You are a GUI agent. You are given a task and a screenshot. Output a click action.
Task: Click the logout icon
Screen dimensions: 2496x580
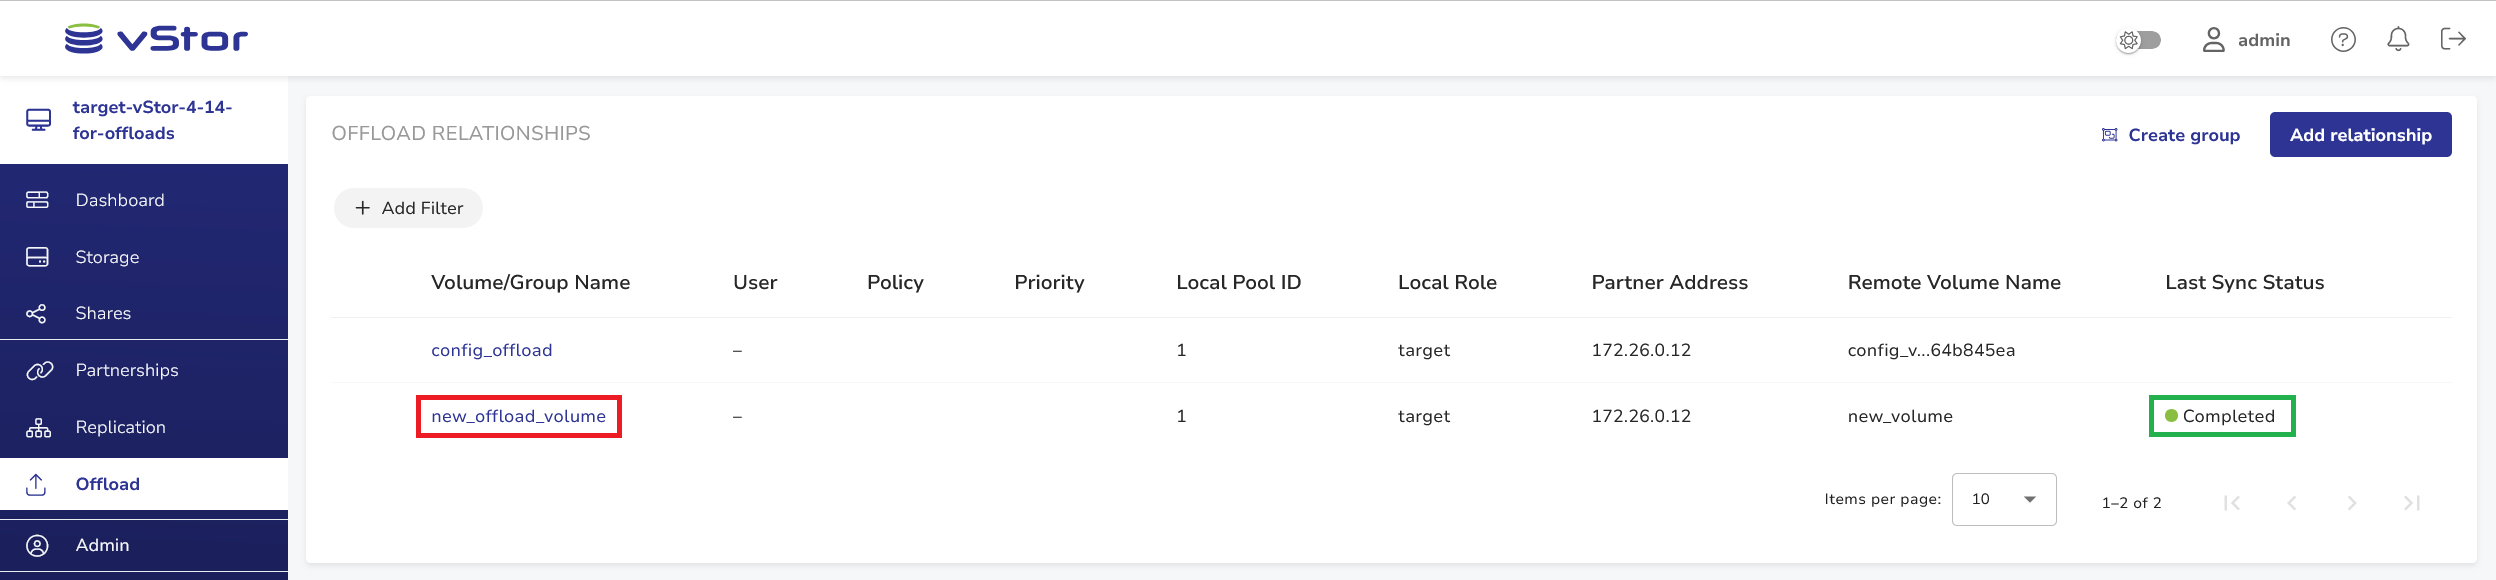click(2453, 39)
